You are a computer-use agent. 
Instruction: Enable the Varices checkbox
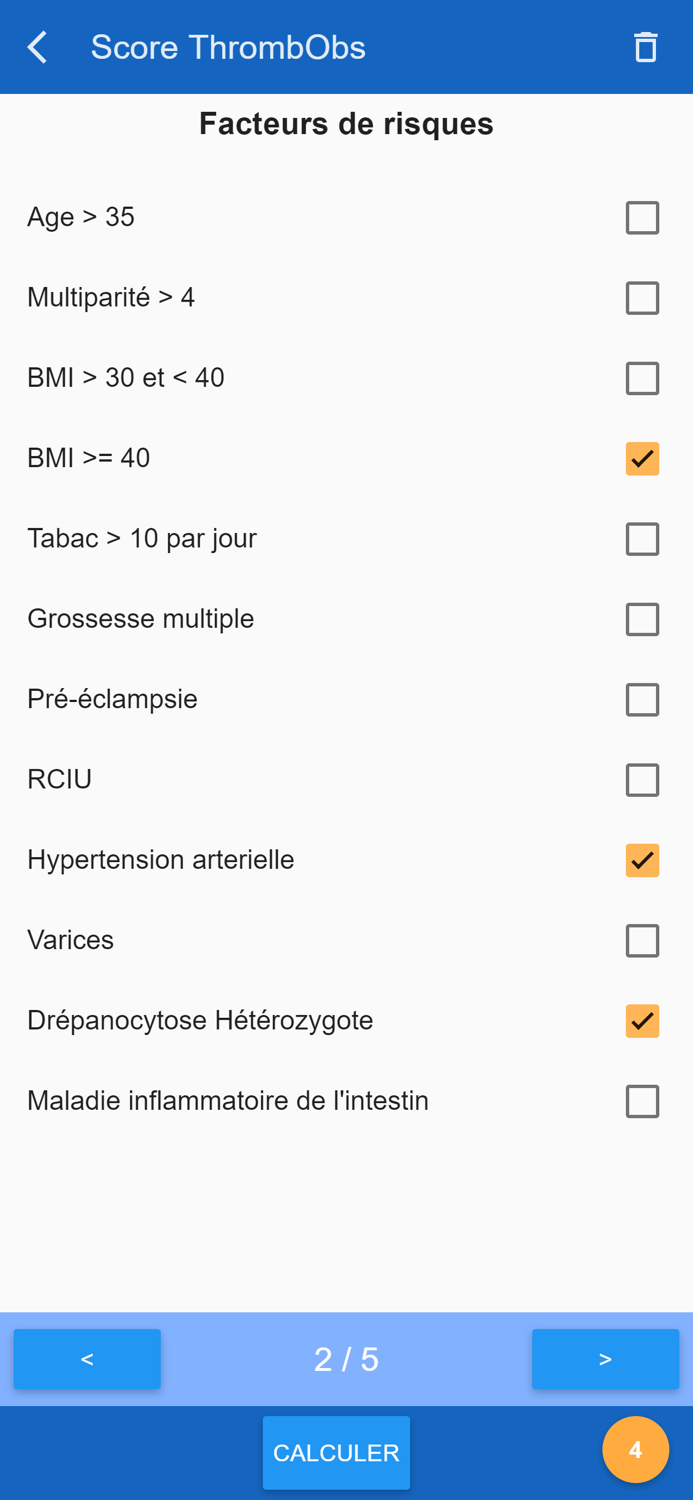click(642, 941)
